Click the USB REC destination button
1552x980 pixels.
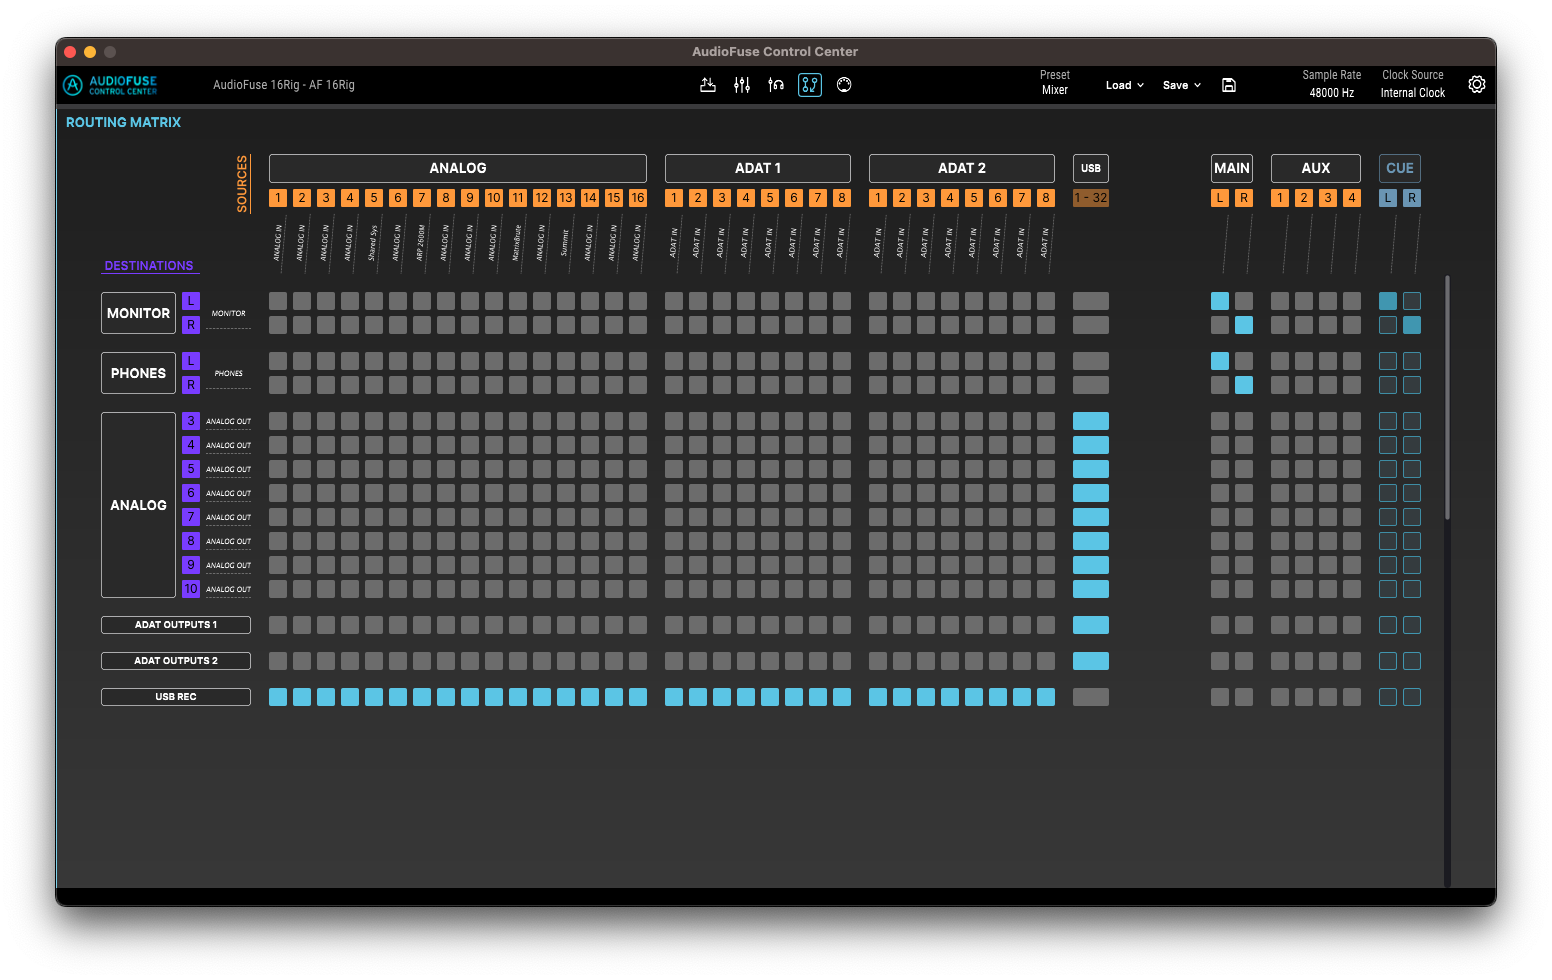(176, 697)
